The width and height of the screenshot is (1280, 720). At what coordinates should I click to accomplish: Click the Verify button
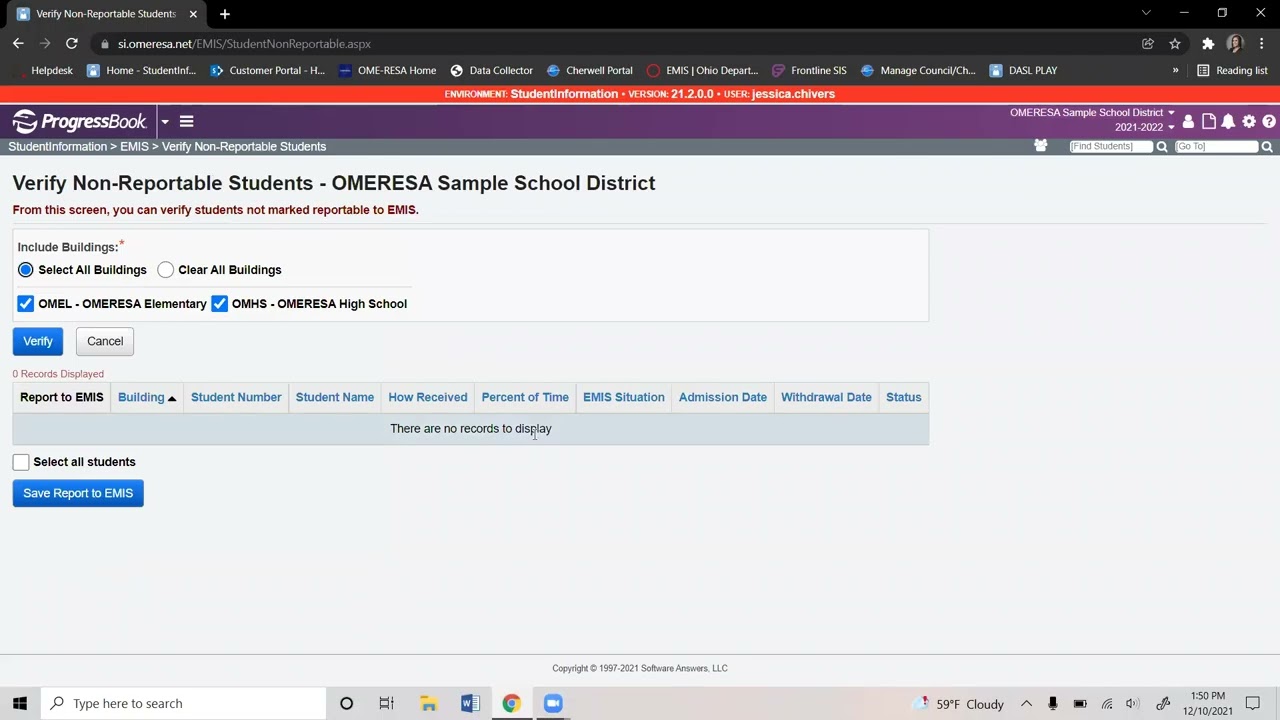[38, 341]
